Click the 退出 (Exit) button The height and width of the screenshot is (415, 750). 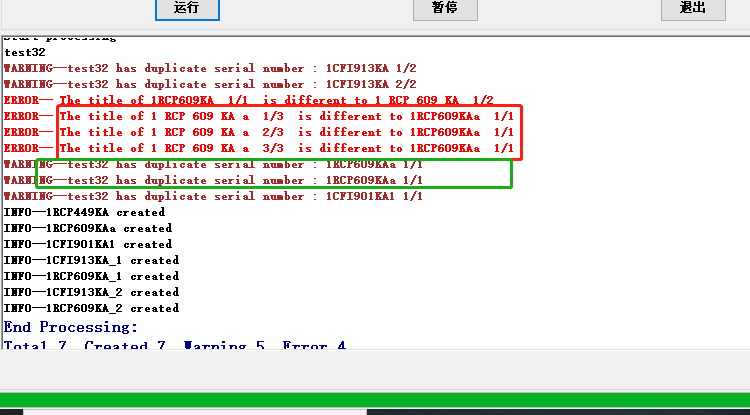click(692, 8)
